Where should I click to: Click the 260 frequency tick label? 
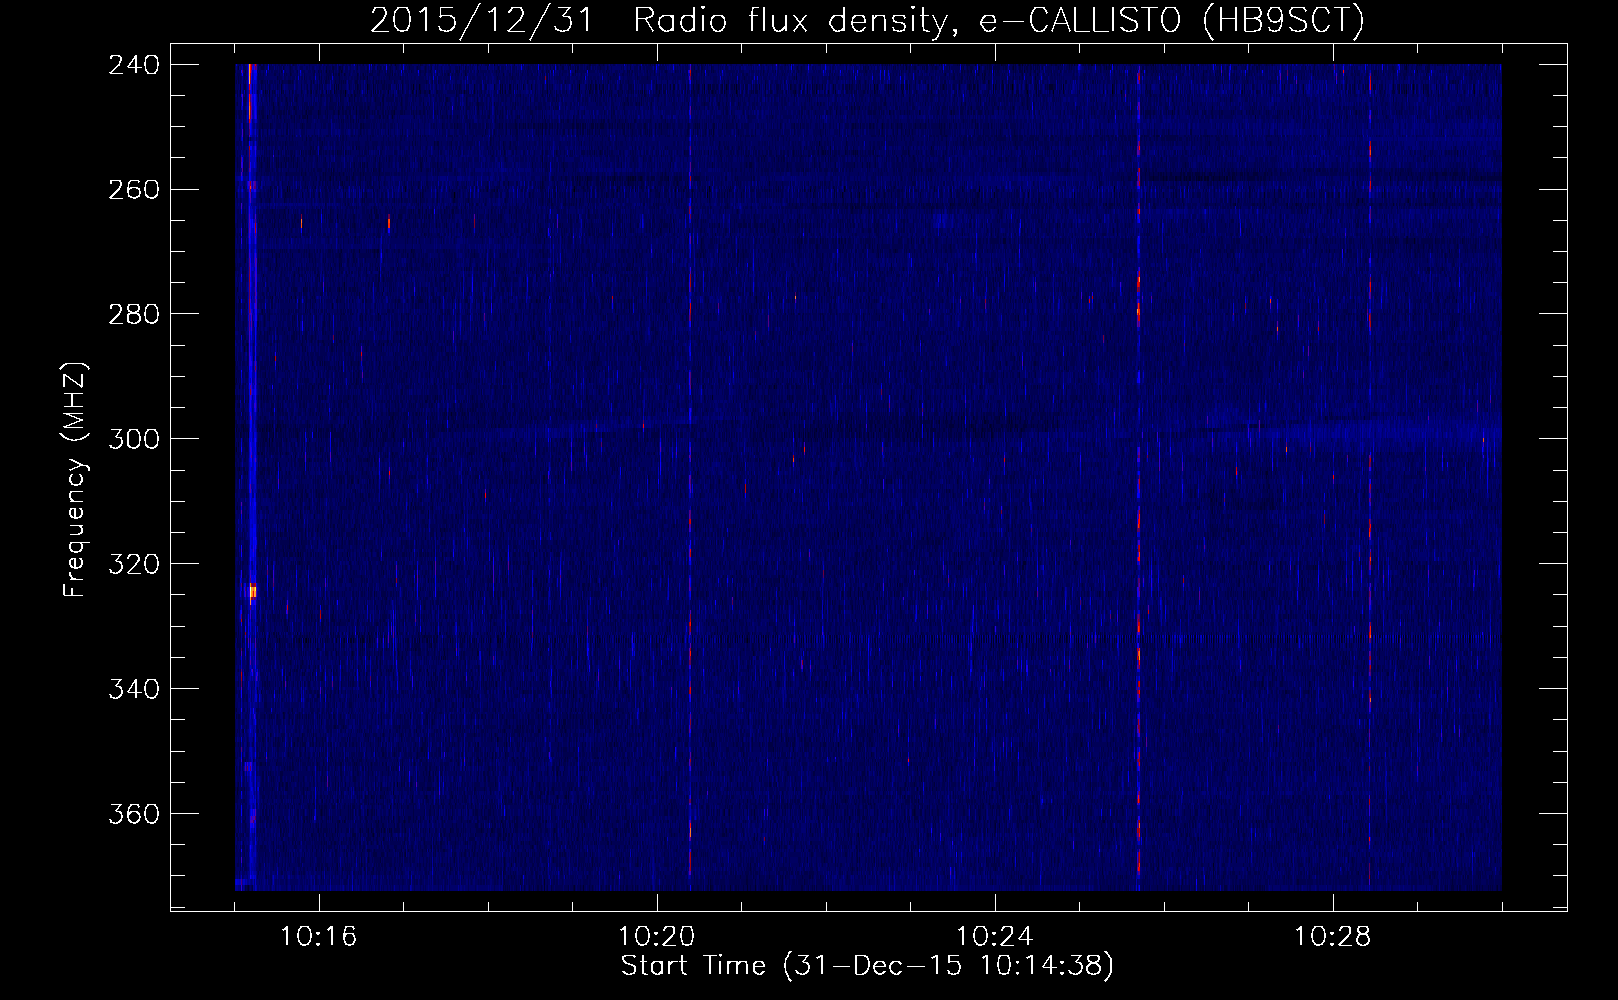133,189
